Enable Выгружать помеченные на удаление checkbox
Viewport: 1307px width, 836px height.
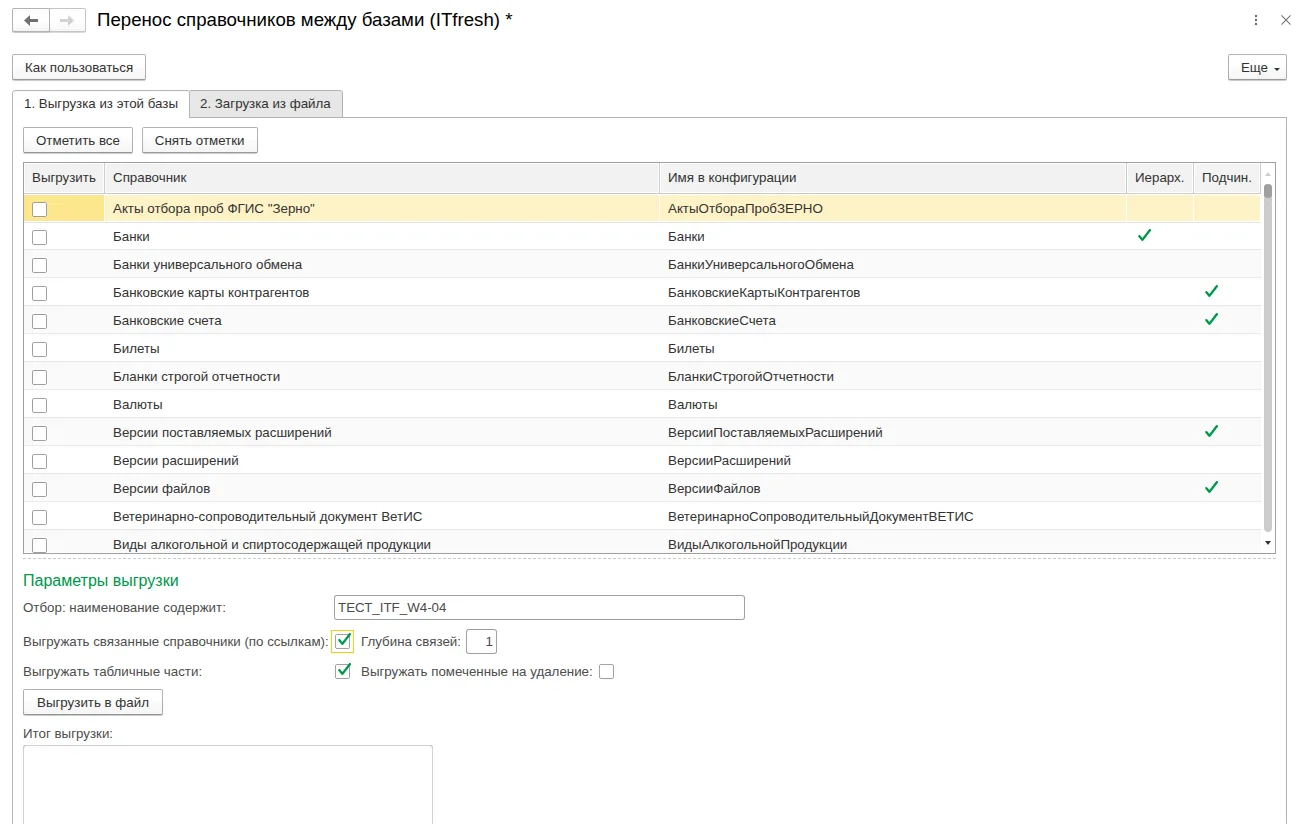coord(606,672)
